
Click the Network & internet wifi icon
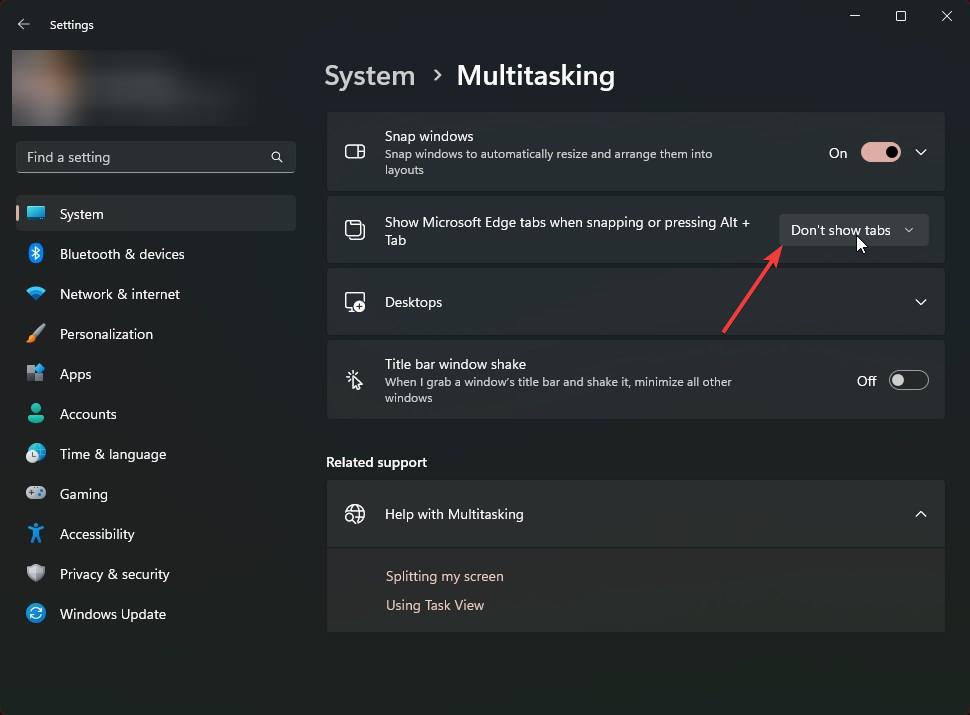(36, 294)
